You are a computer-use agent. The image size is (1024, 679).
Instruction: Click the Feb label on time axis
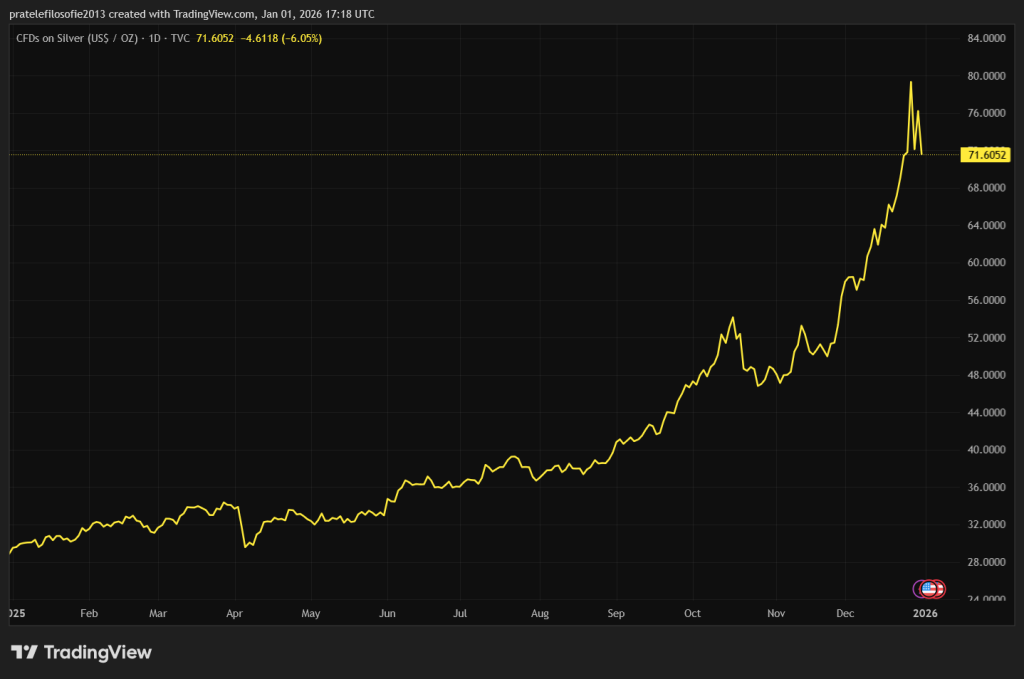(88, 612)
